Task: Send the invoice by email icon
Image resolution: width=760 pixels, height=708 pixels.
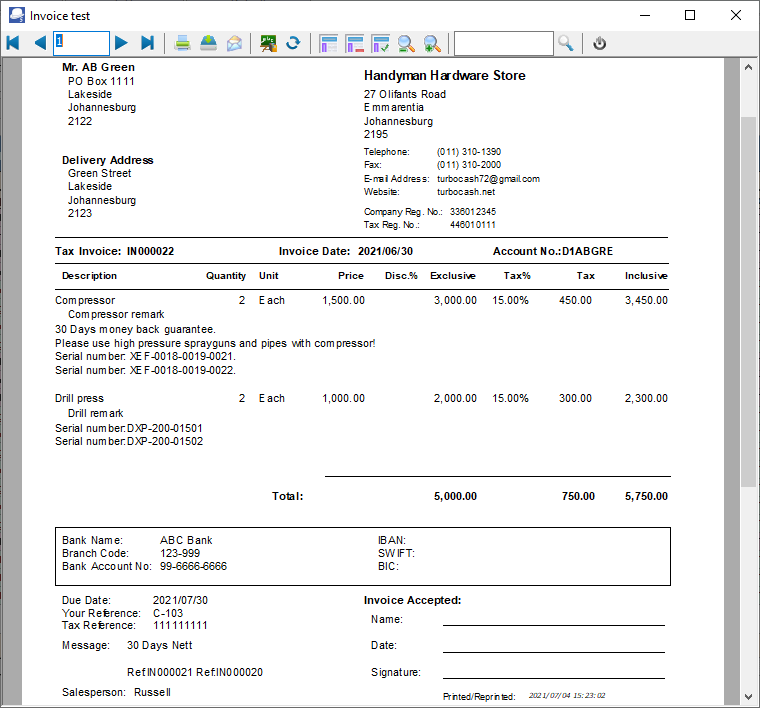Action: (x=234, y=43)
